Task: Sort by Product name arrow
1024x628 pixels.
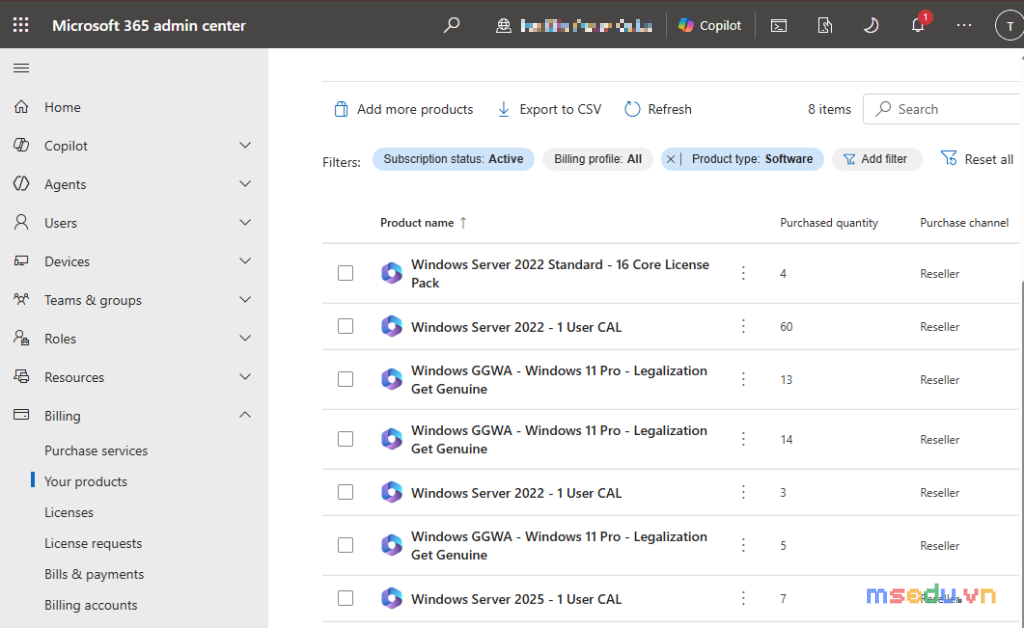Action: 463,223
